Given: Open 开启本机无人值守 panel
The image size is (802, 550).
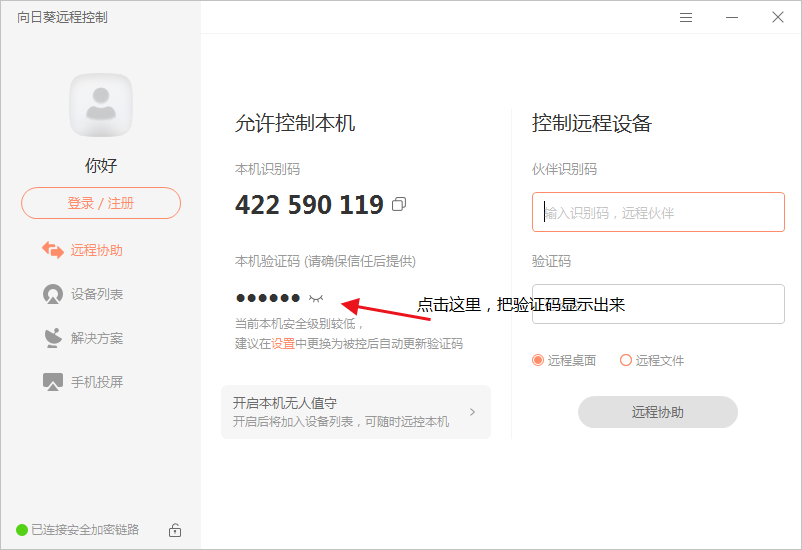Looking at the screenshot, I should pyautogui.click(x=356, y=412).
